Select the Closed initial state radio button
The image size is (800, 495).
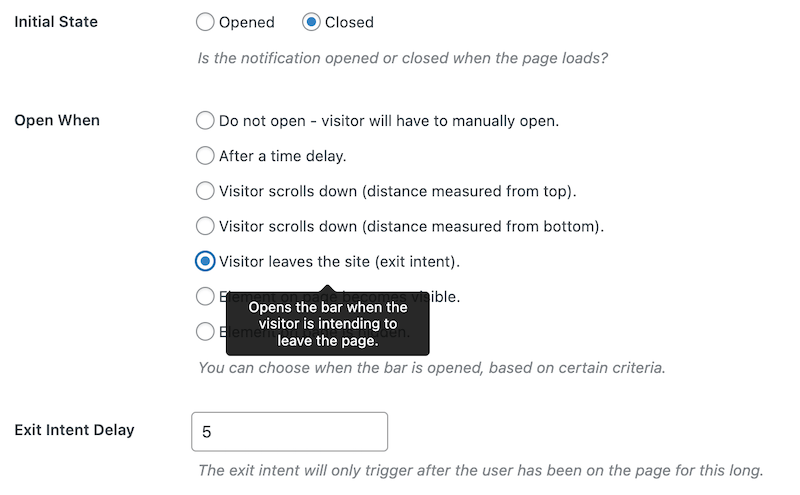[x=311, y=22]
